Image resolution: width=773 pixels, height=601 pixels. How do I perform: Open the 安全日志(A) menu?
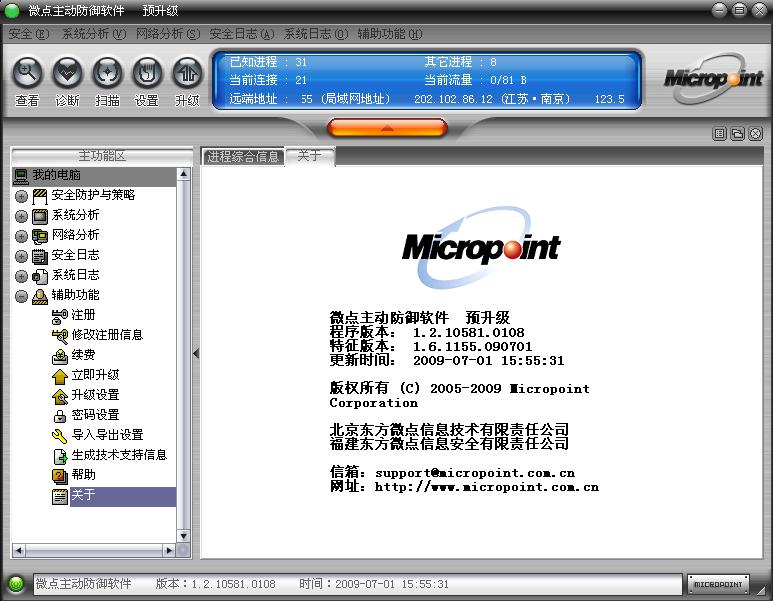242,34
